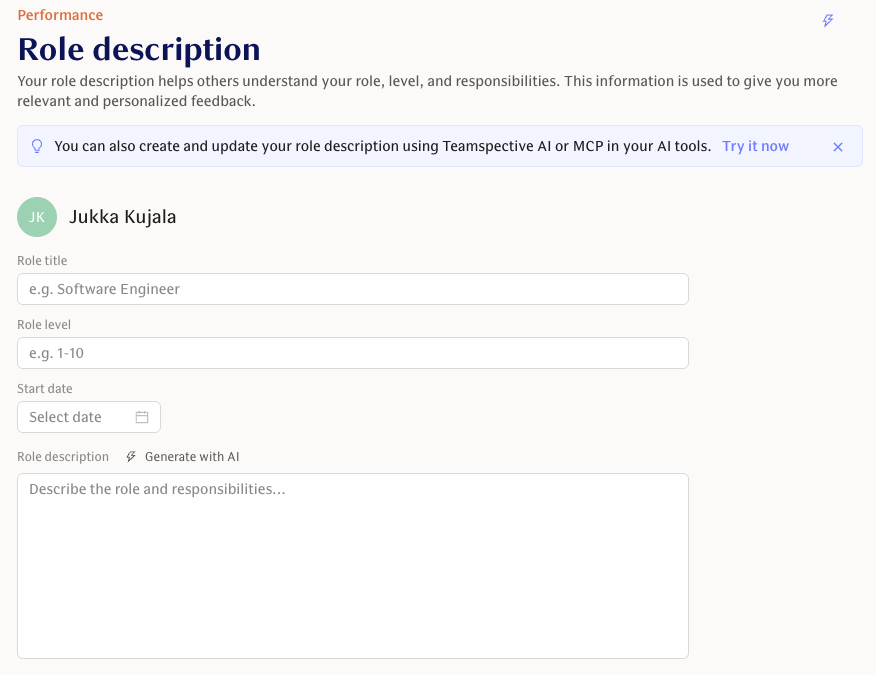Viewport: 876px width, 675px height.
Task: Generate a role description with AI
Action: click(x=192, y=456)
